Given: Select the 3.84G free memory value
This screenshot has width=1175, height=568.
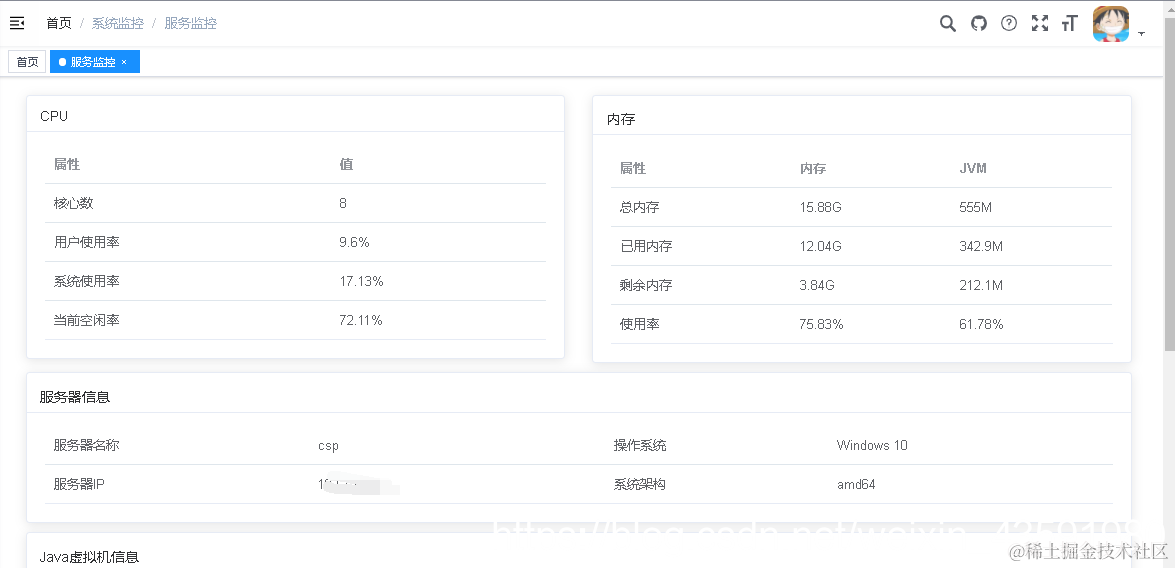Looking at the screenshot, I should pos(817,285).
